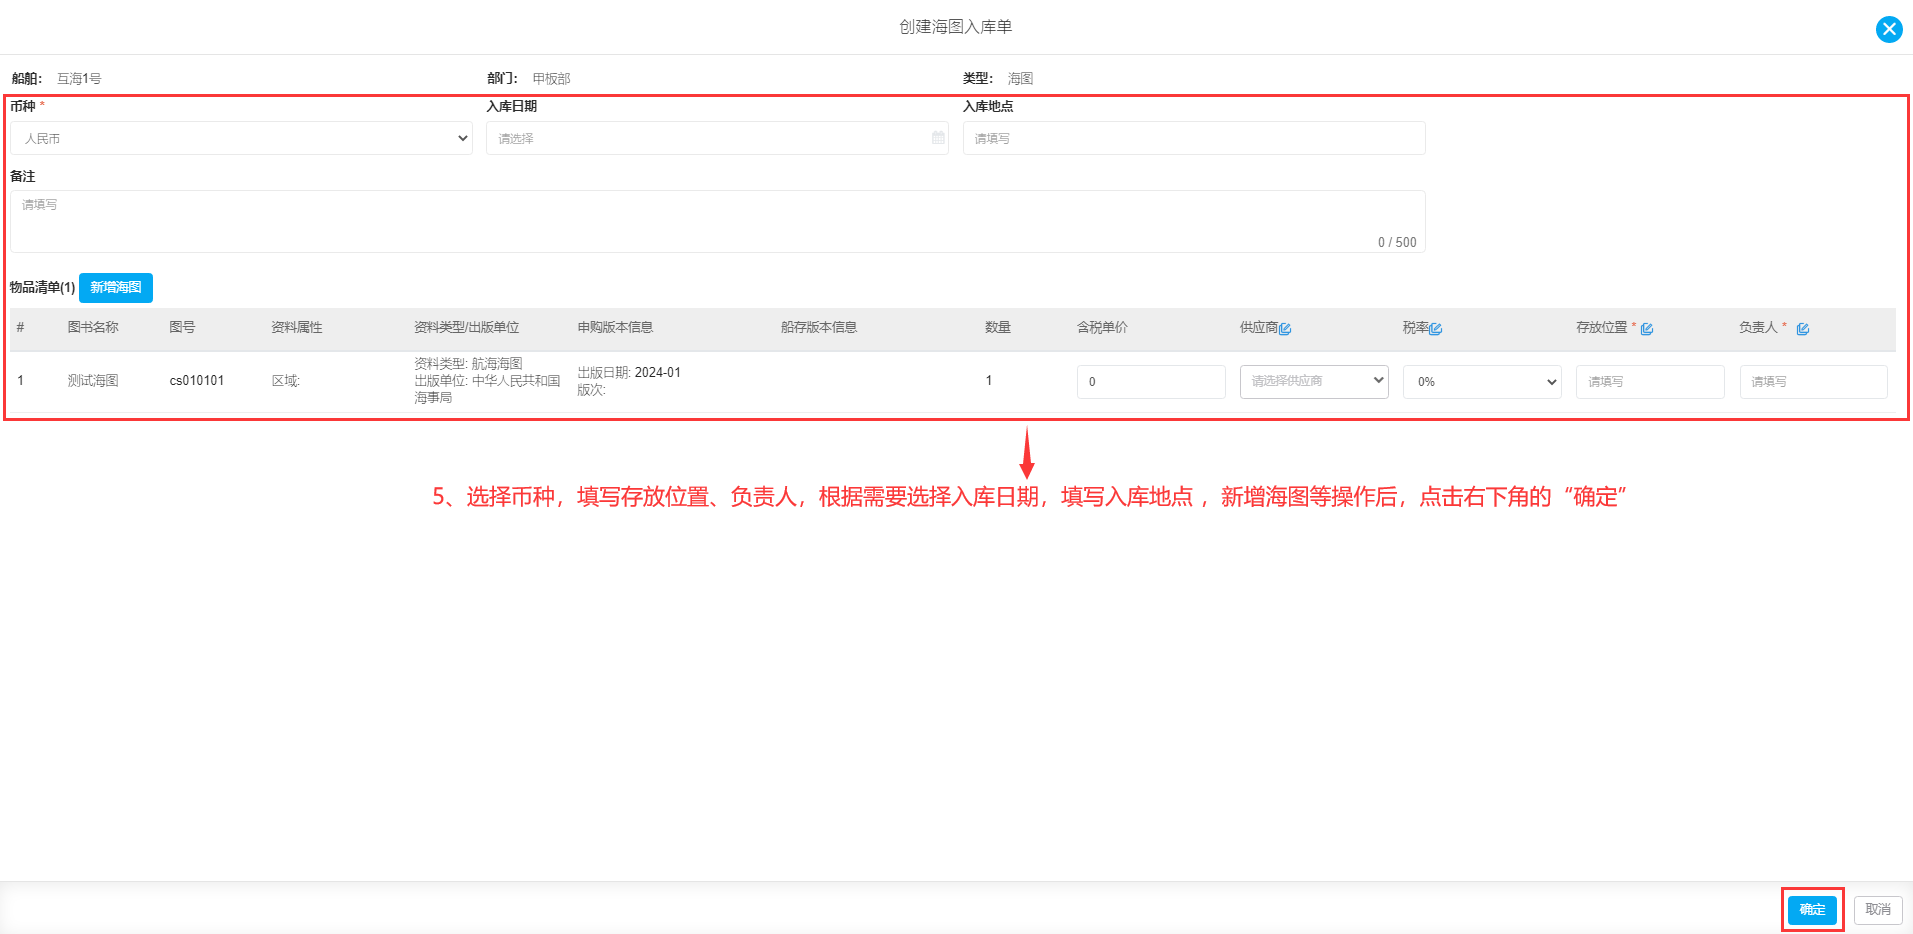
Task: Click the cs010101 chart number cell
Action: (197, 381)
